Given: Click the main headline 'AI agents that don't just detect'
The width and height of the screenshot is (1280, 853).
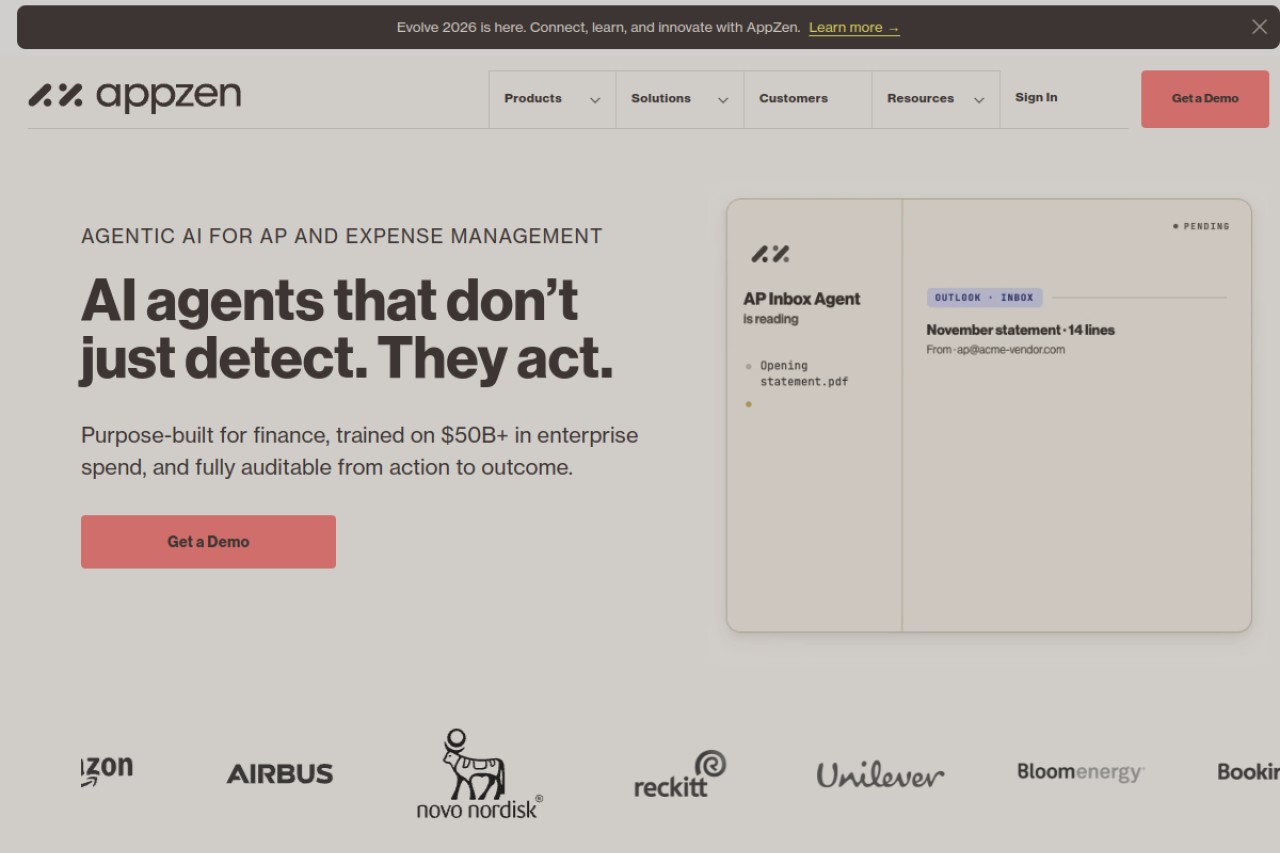Looking at the screenshot, I should click(346, 329).
